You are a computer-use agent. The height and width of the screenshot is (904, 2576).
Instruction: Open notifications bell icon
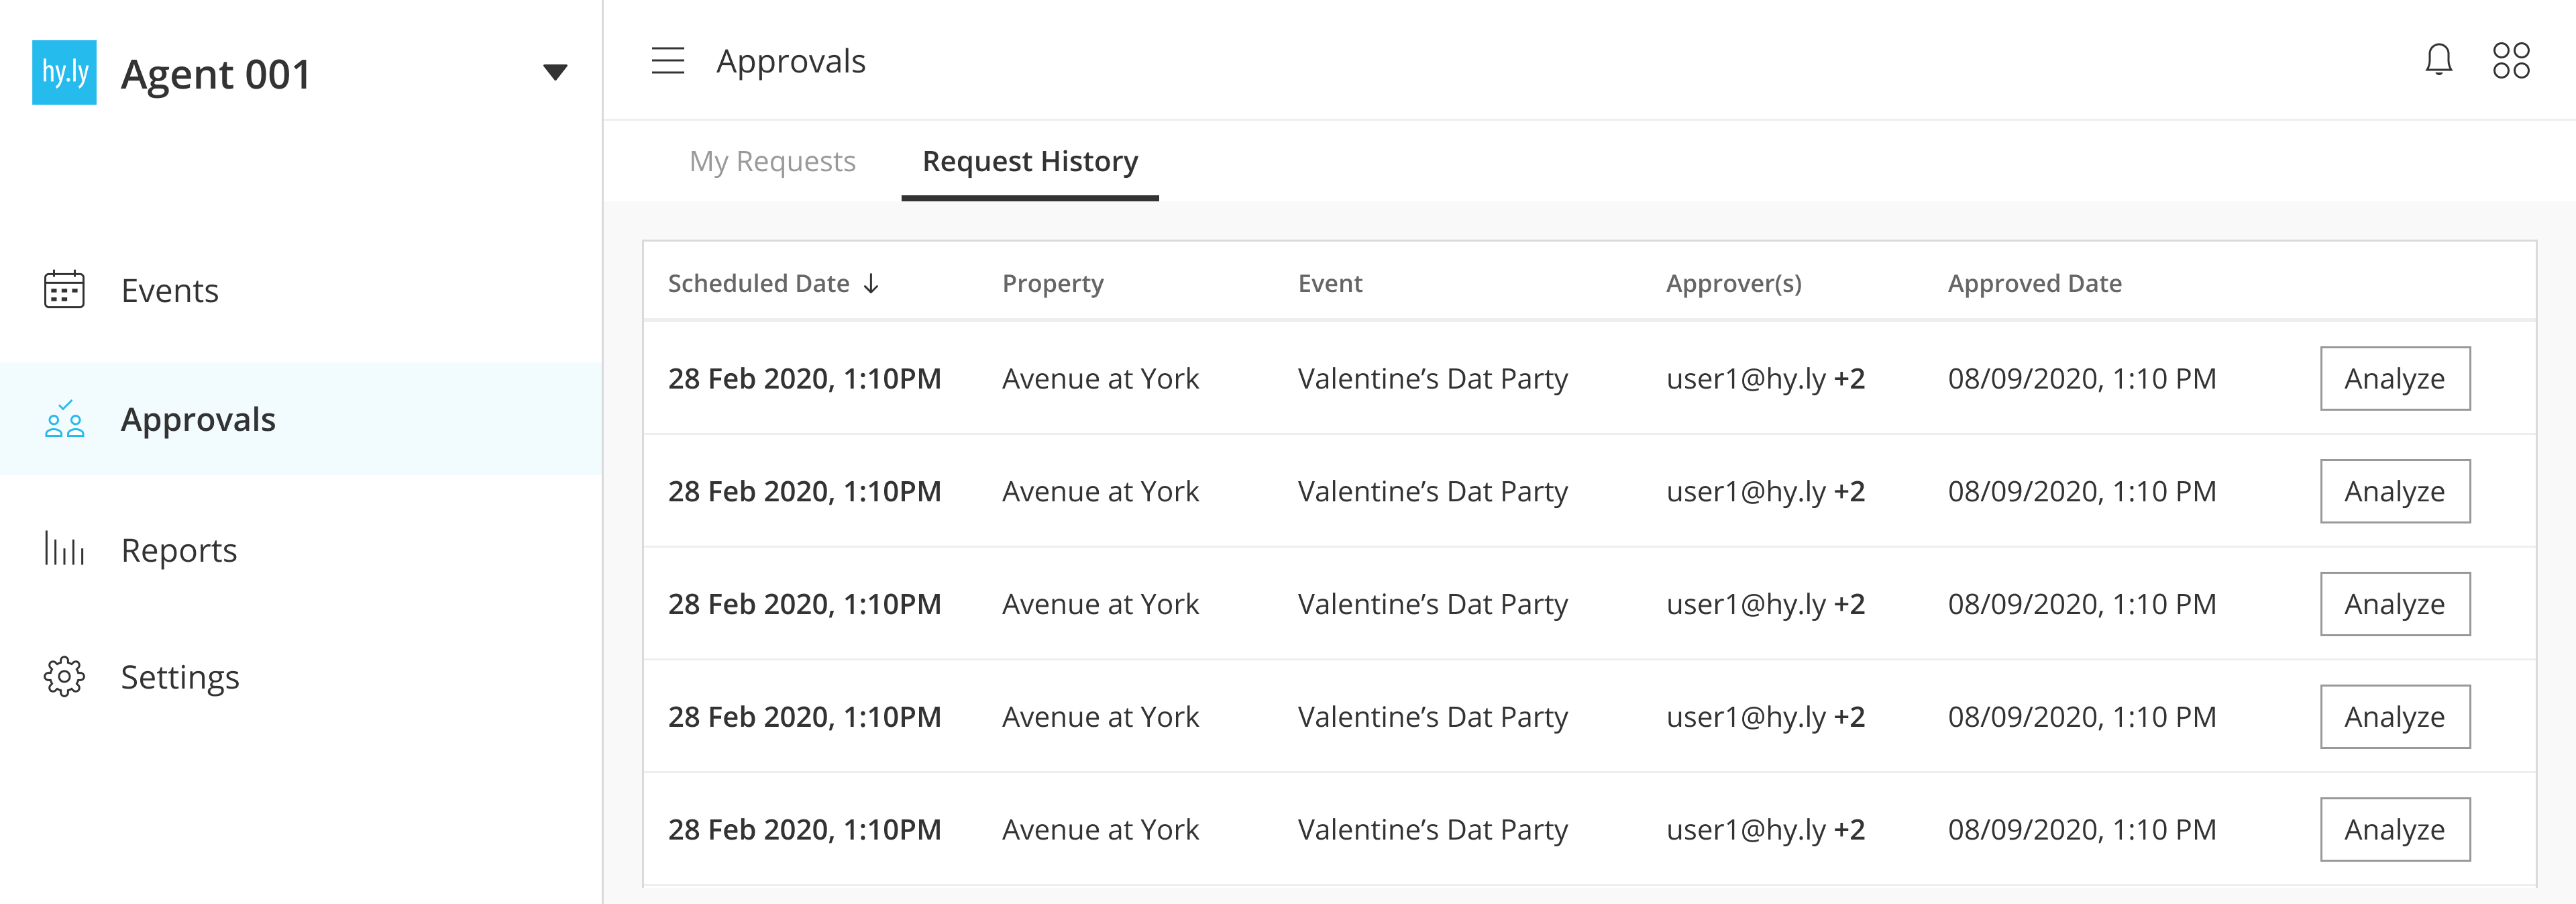point(2438,60)
